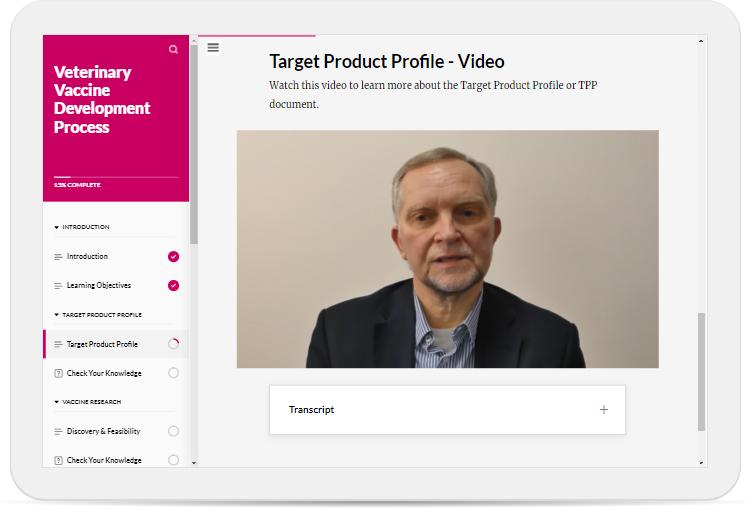Open the Target Product Profile lesson
750x510 pixels.
tap(102, 345)
